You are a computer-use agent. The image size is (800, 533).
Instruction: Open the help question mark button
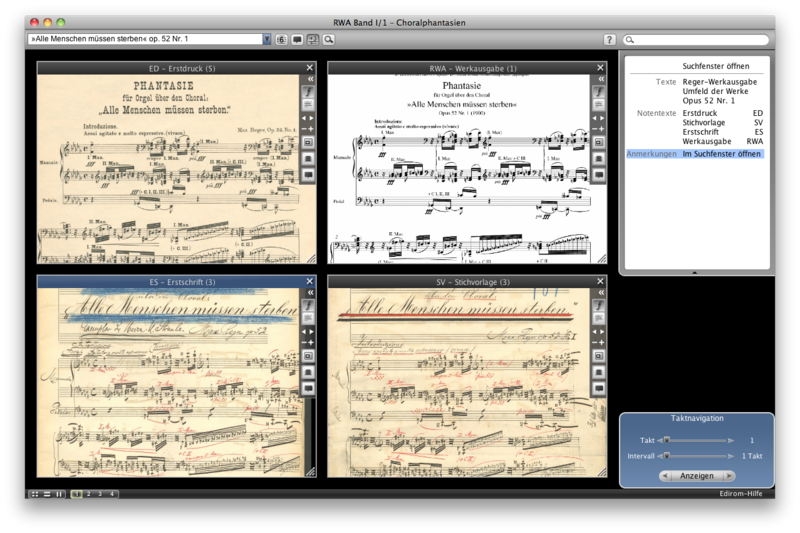[609, 39]
